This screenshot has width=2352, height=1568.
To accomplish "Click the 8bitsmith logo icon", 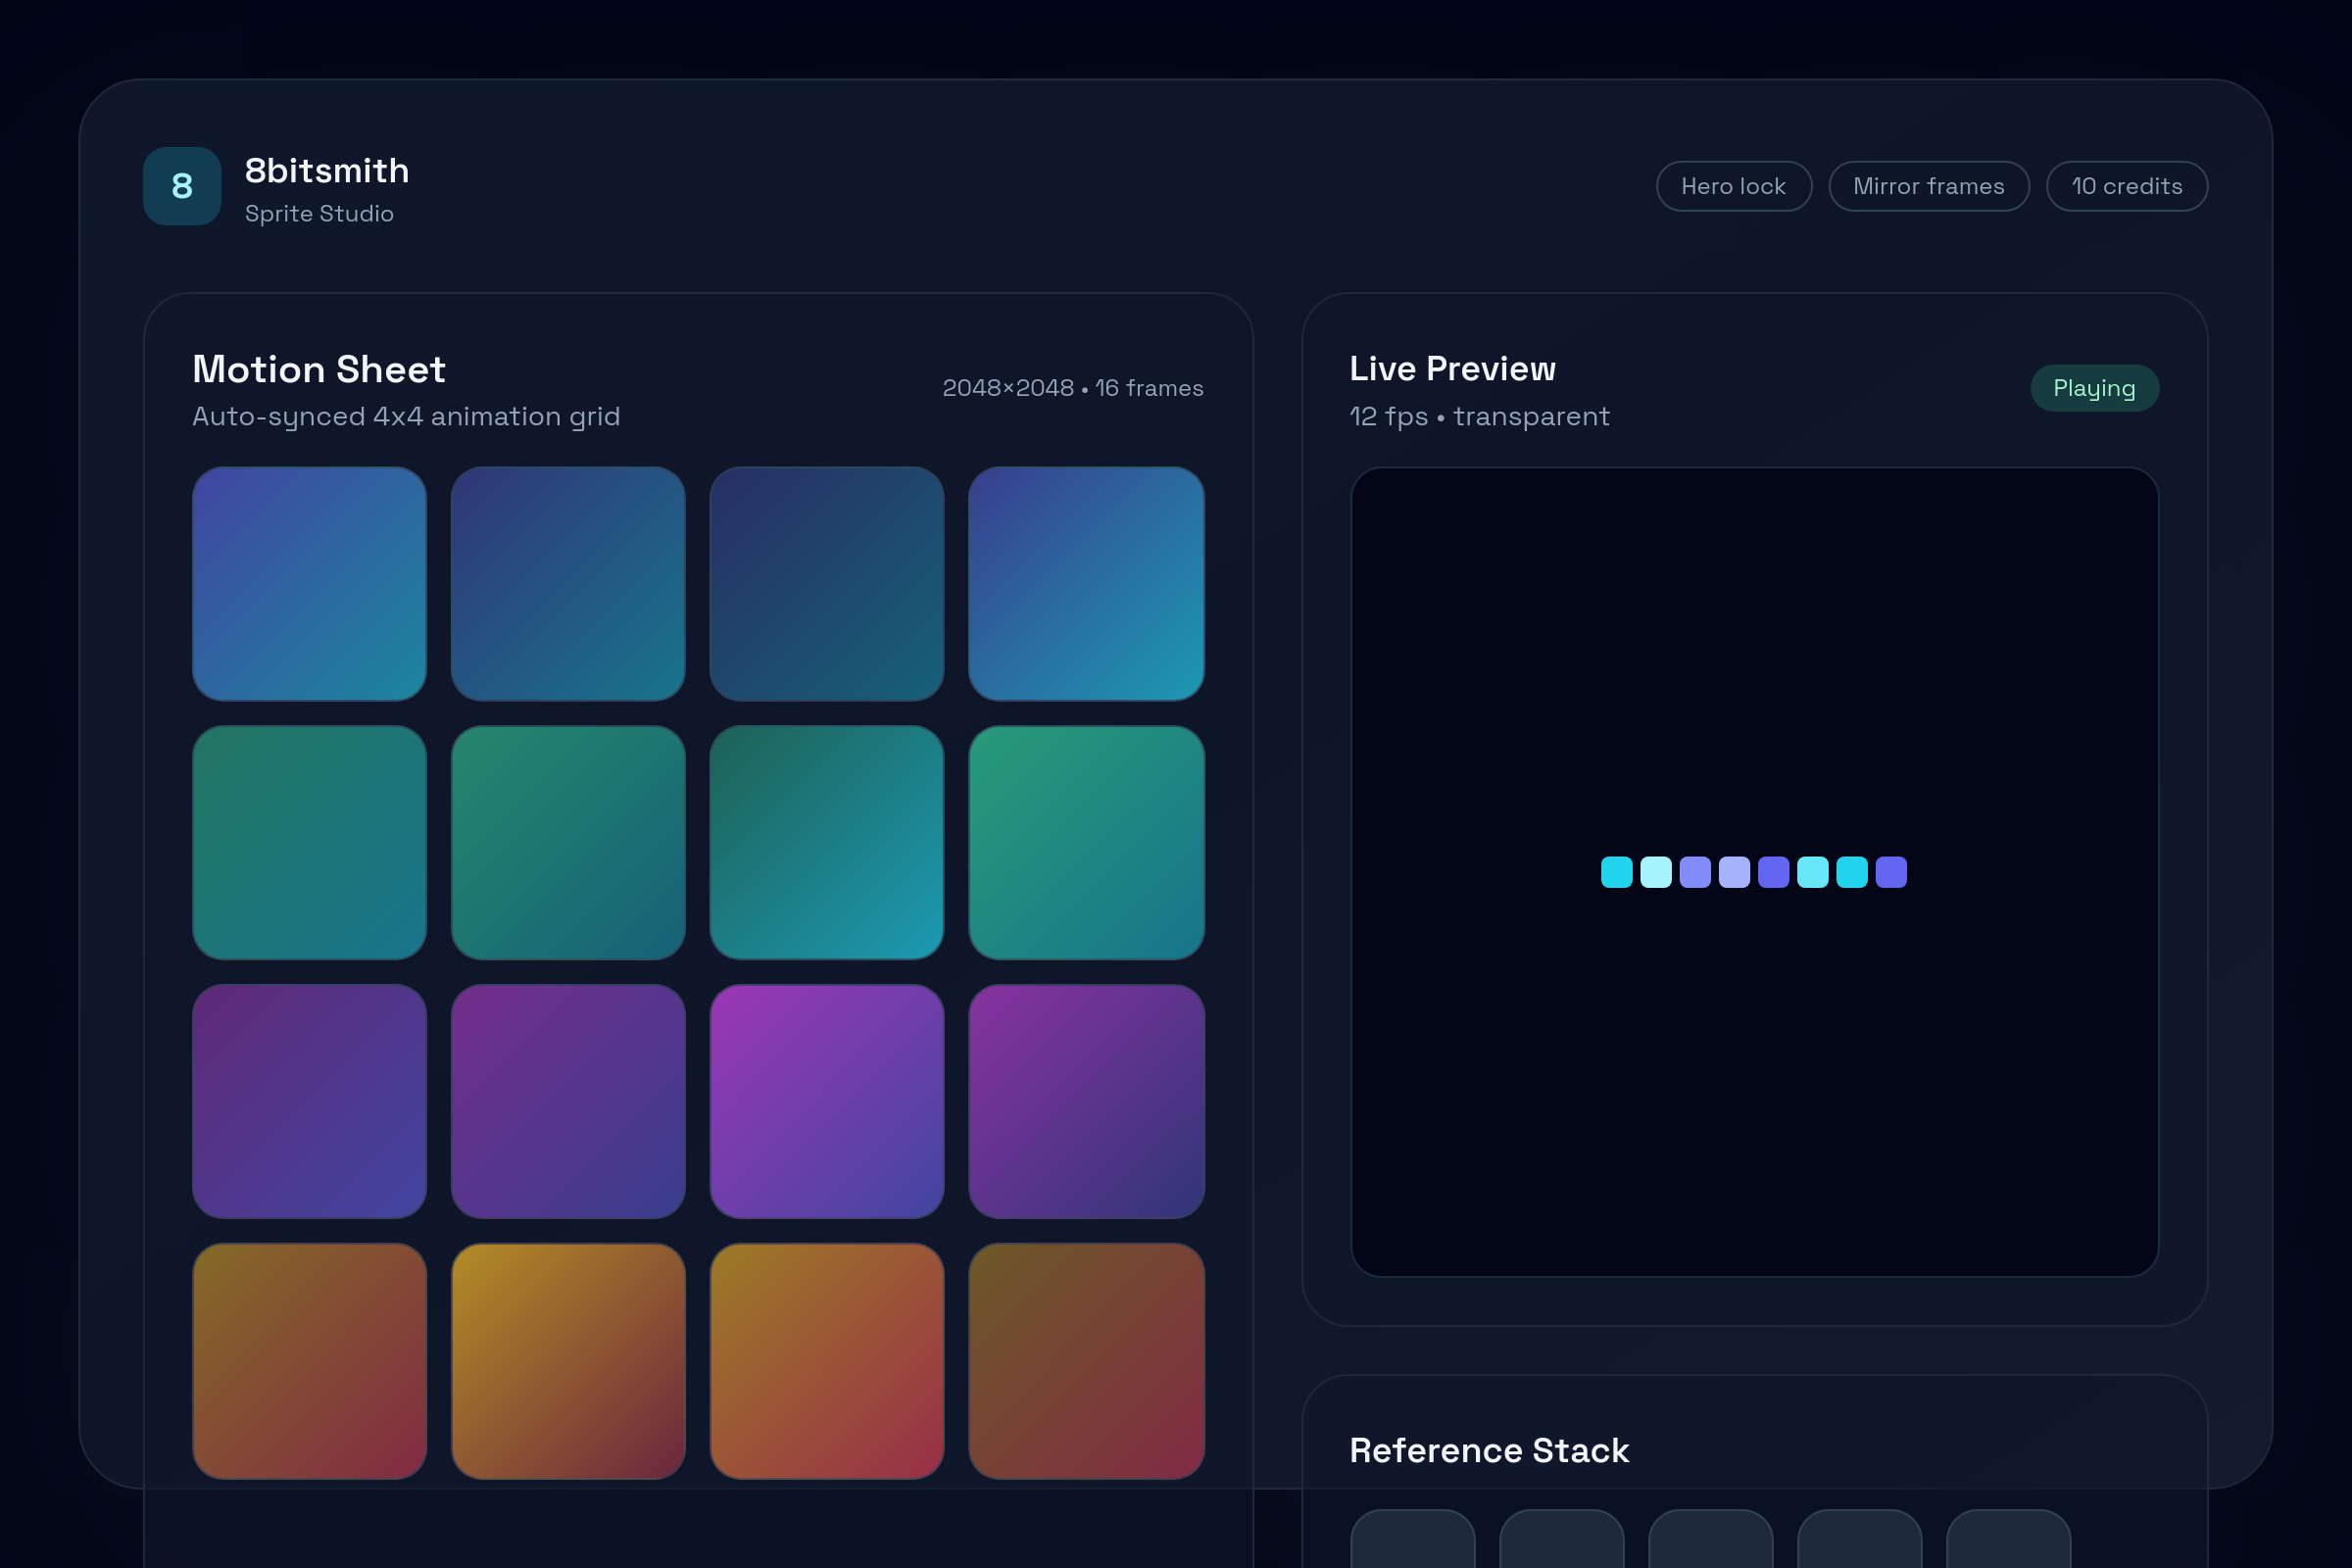I will pos(181,185).
